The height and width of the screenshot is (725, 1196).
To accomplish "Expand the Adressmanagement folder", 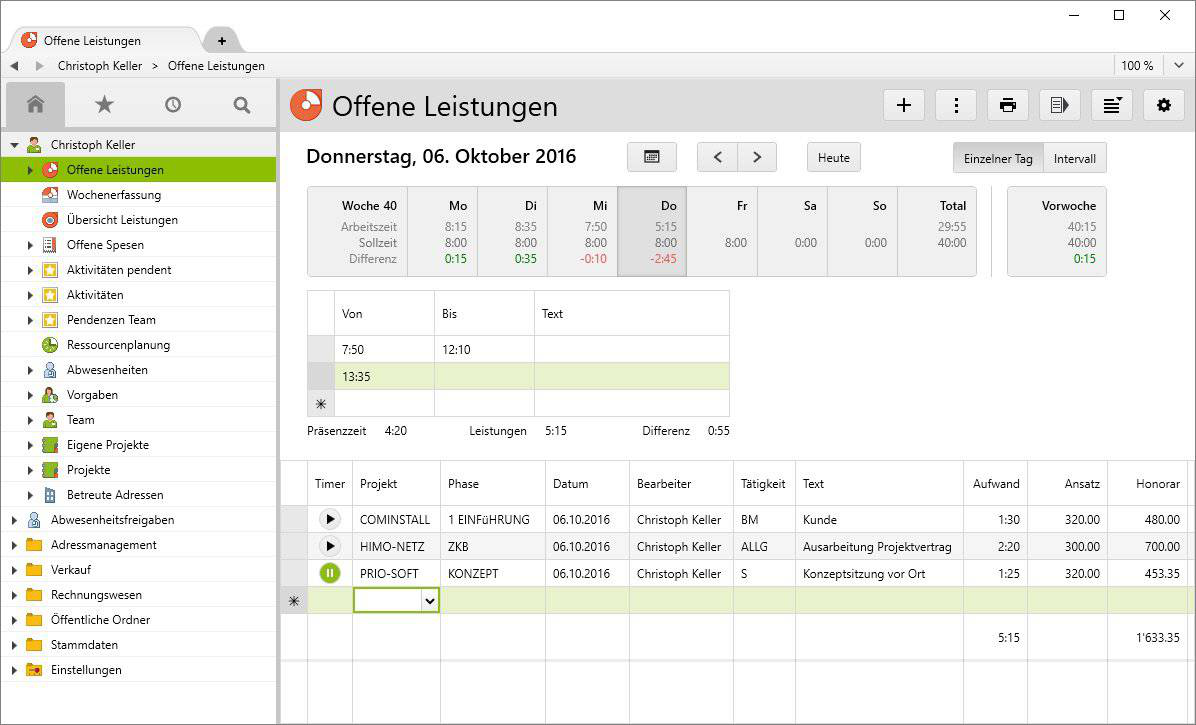I will pos(14,545).
